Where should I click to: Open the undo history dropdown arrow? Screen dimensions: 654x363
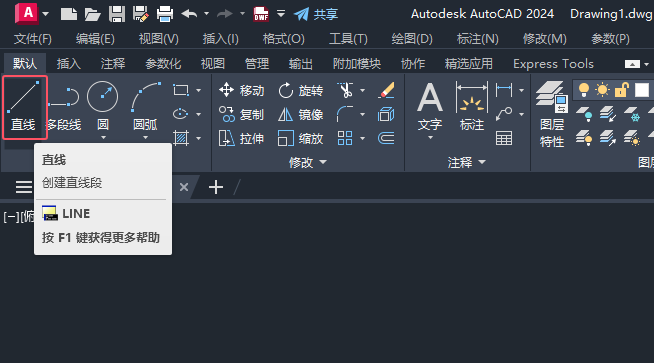pyautogui.click(x=206, y=14)
